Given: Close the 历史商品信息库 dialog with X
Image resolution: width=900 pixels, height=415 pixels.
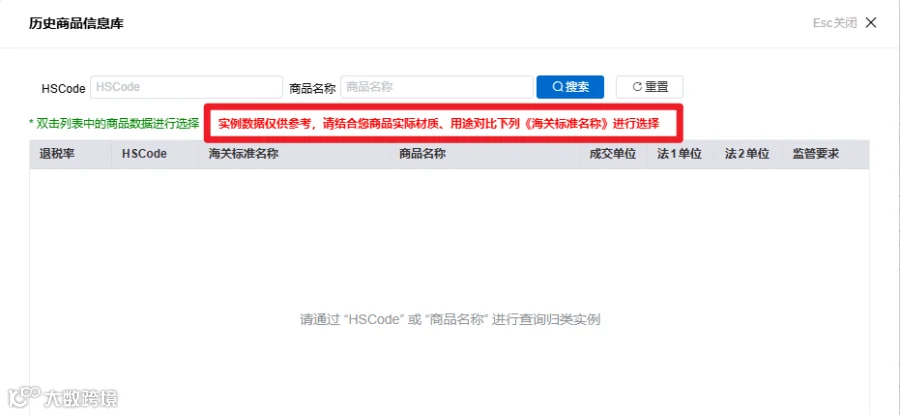Looking at the screenshot, I should tap(871, 23).
